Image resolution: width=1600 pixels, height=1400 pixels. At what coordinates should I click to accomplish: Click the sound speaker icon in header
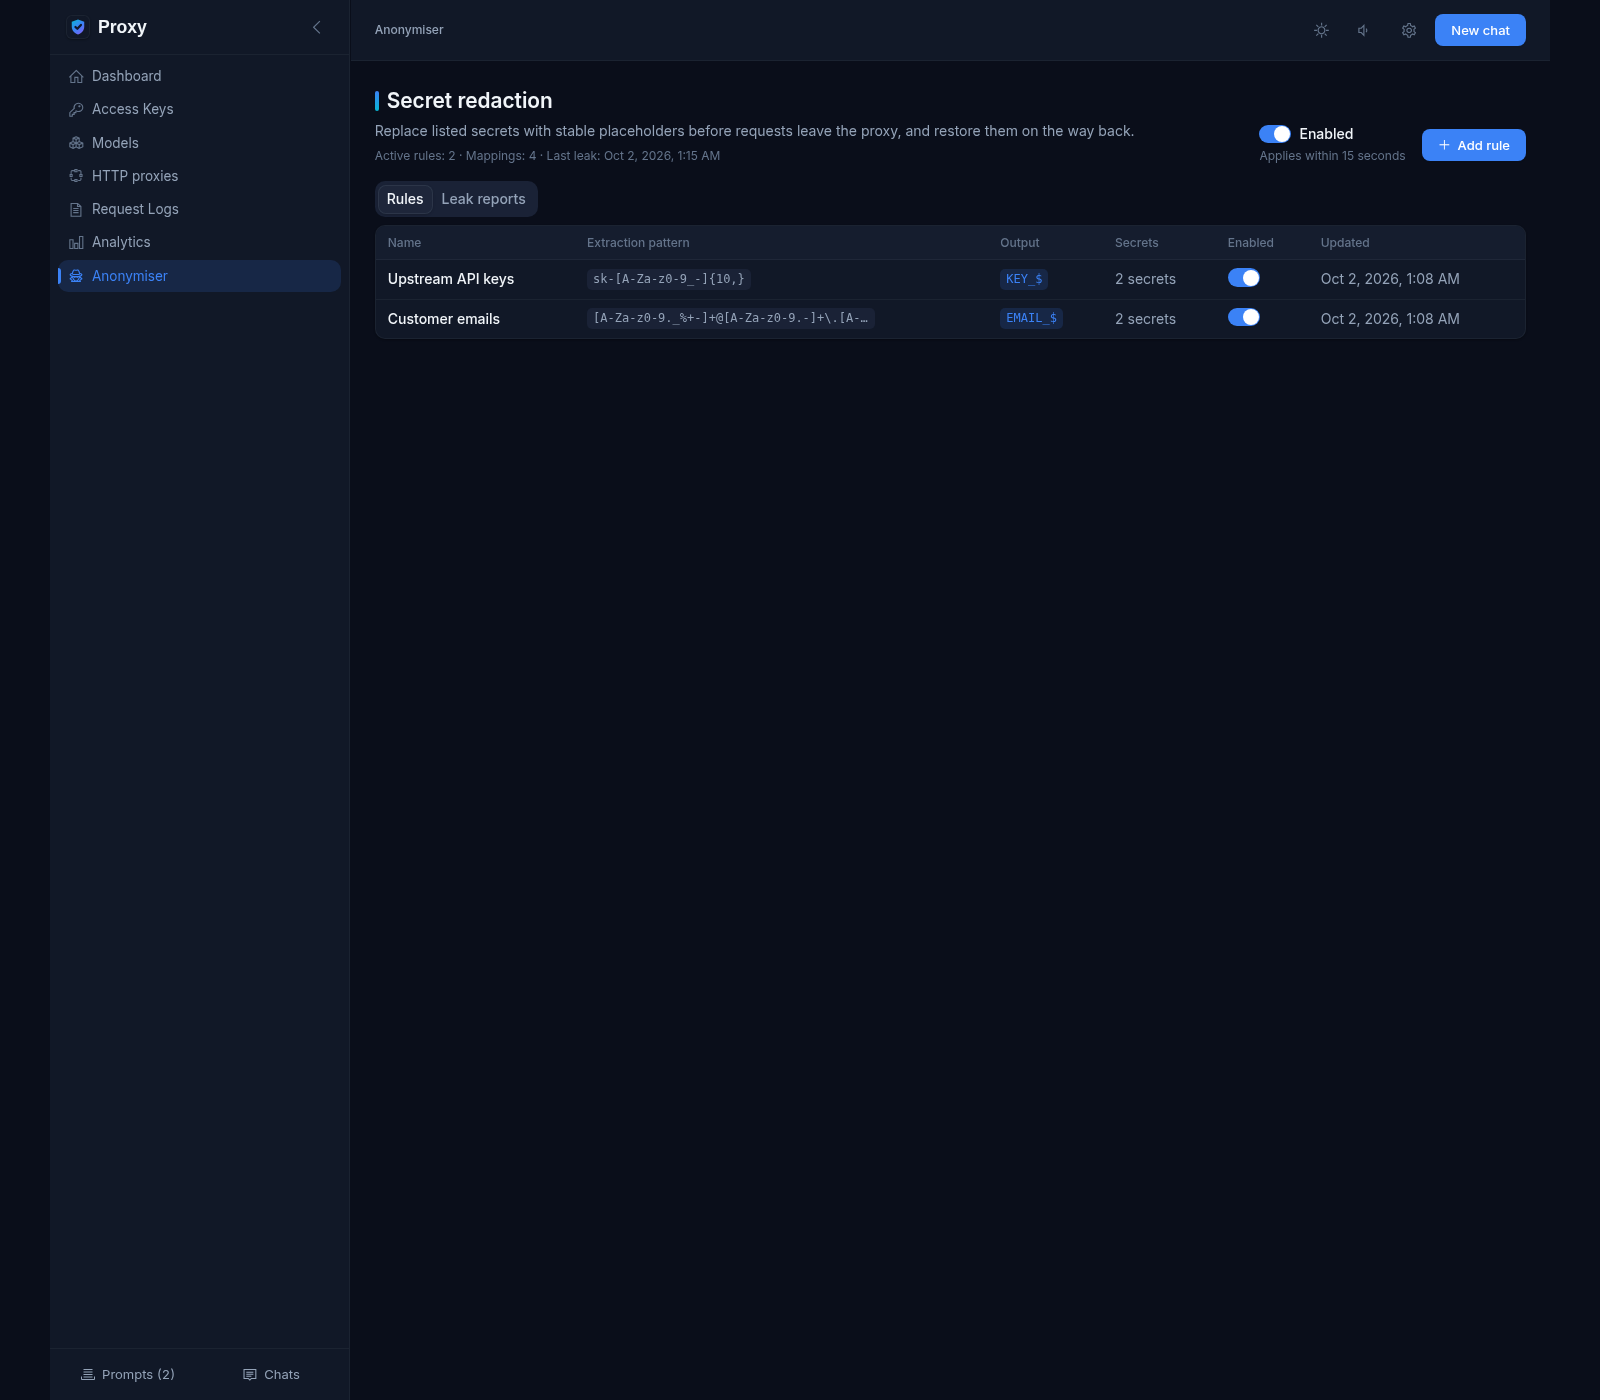point(1364,30)
